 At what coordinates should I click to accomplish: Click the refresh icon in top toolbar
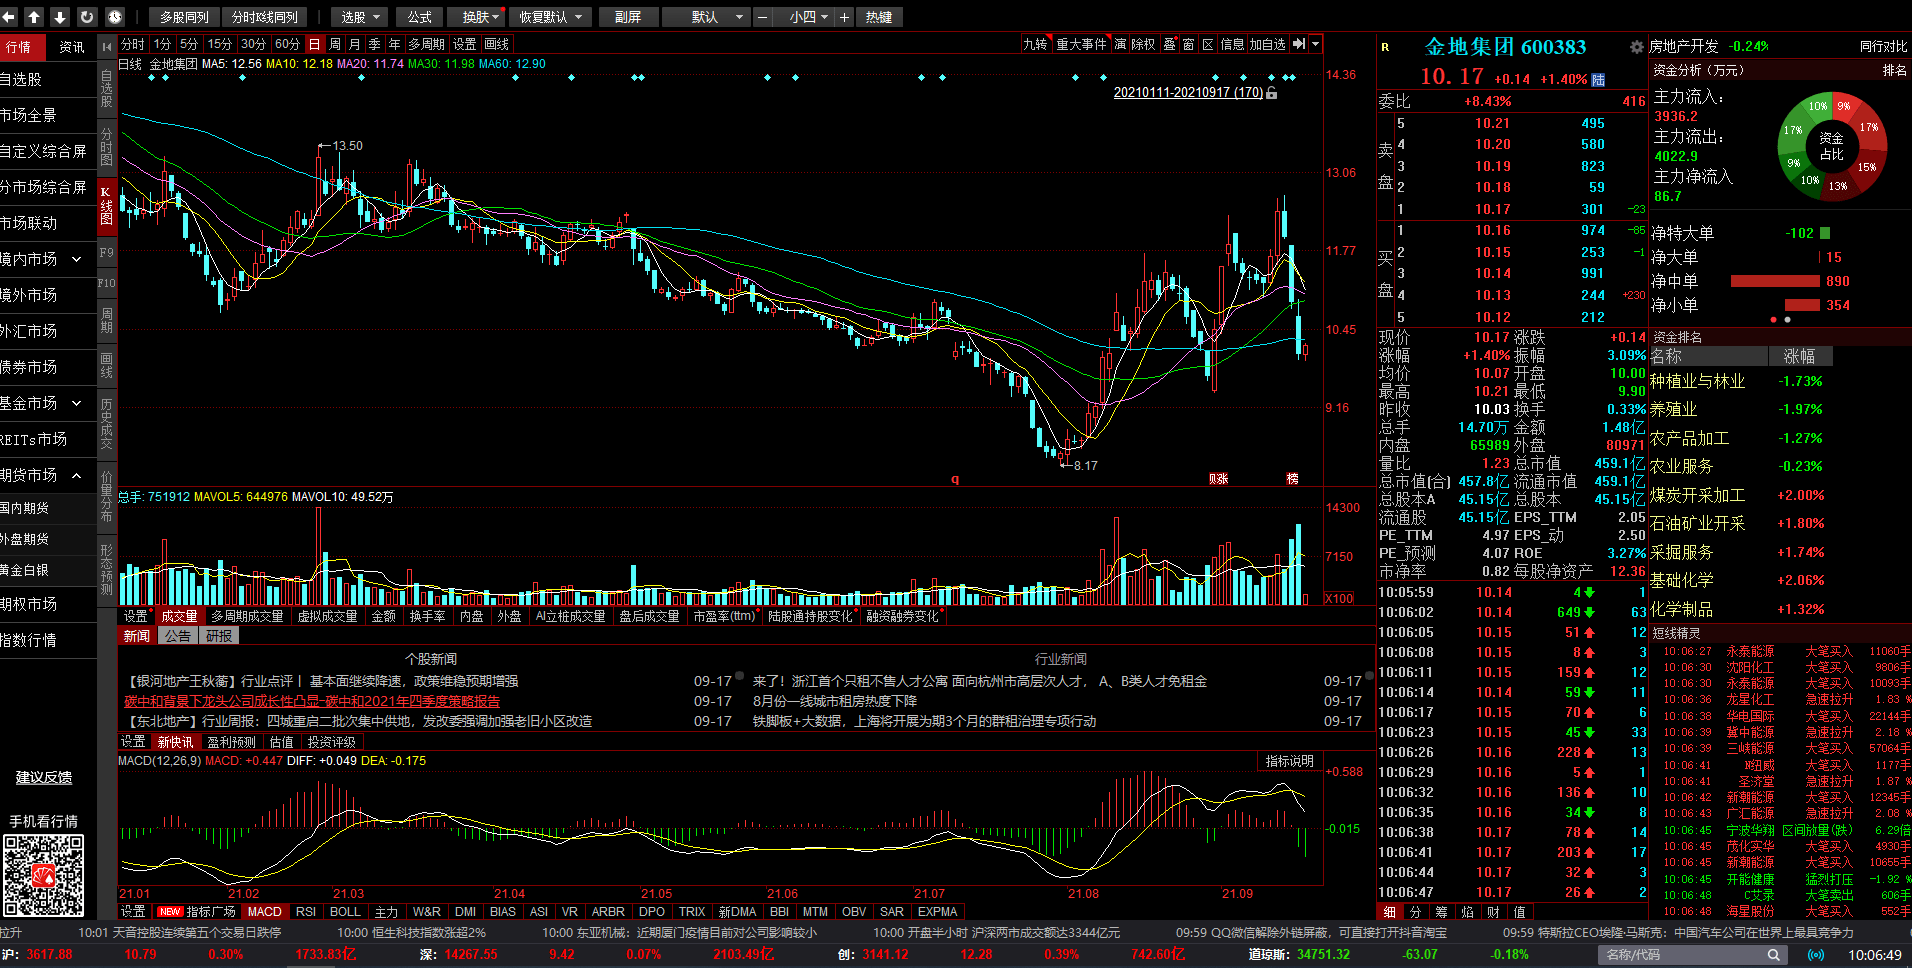click(87, 17)
